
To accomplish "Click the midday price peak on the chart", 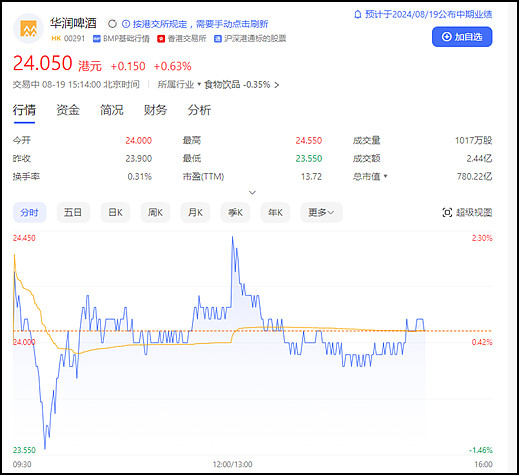I will 232,237.
